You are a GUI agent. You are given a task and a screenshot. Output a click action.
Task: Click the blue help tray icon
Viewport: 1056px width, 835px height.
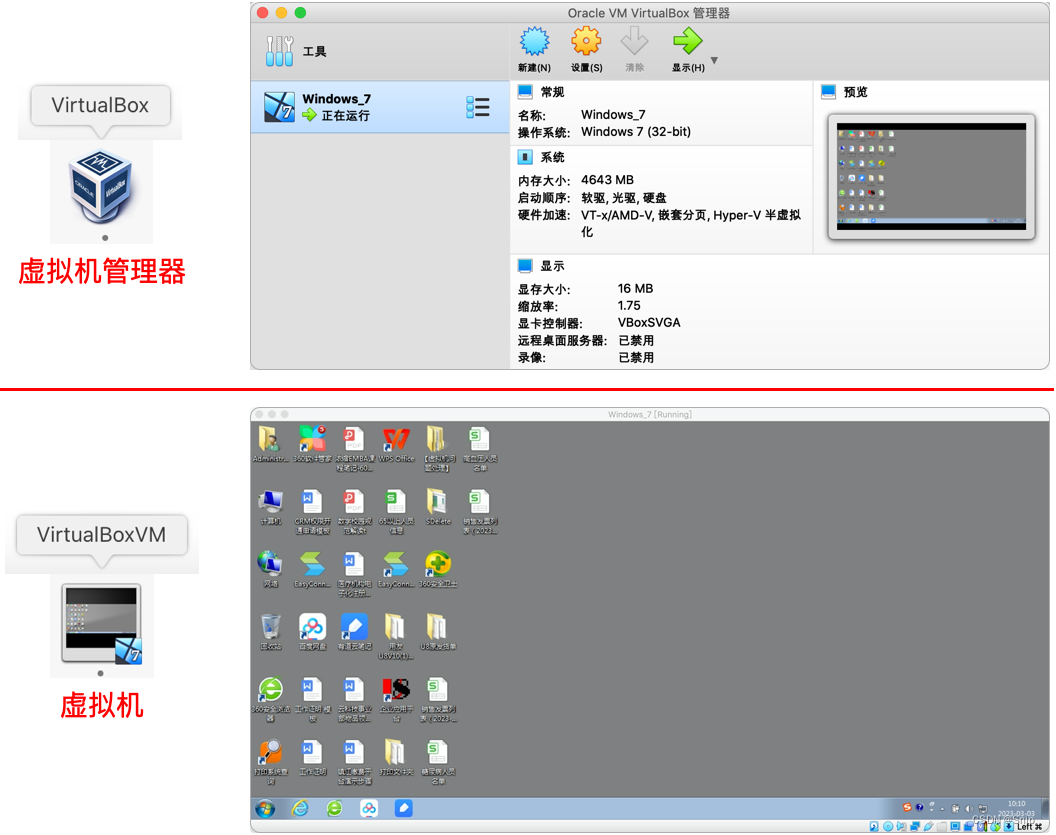pyautogui.click(x=919, y=807)
